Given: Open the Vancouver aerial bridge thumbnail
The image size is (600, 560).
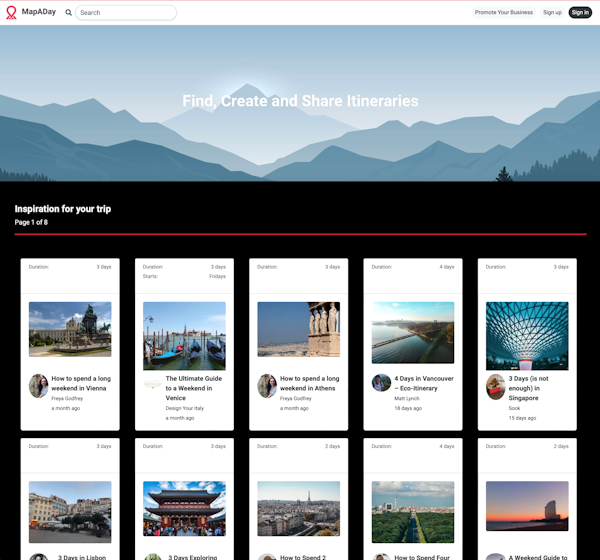Looking at the screenshot, I should point(413,333).
